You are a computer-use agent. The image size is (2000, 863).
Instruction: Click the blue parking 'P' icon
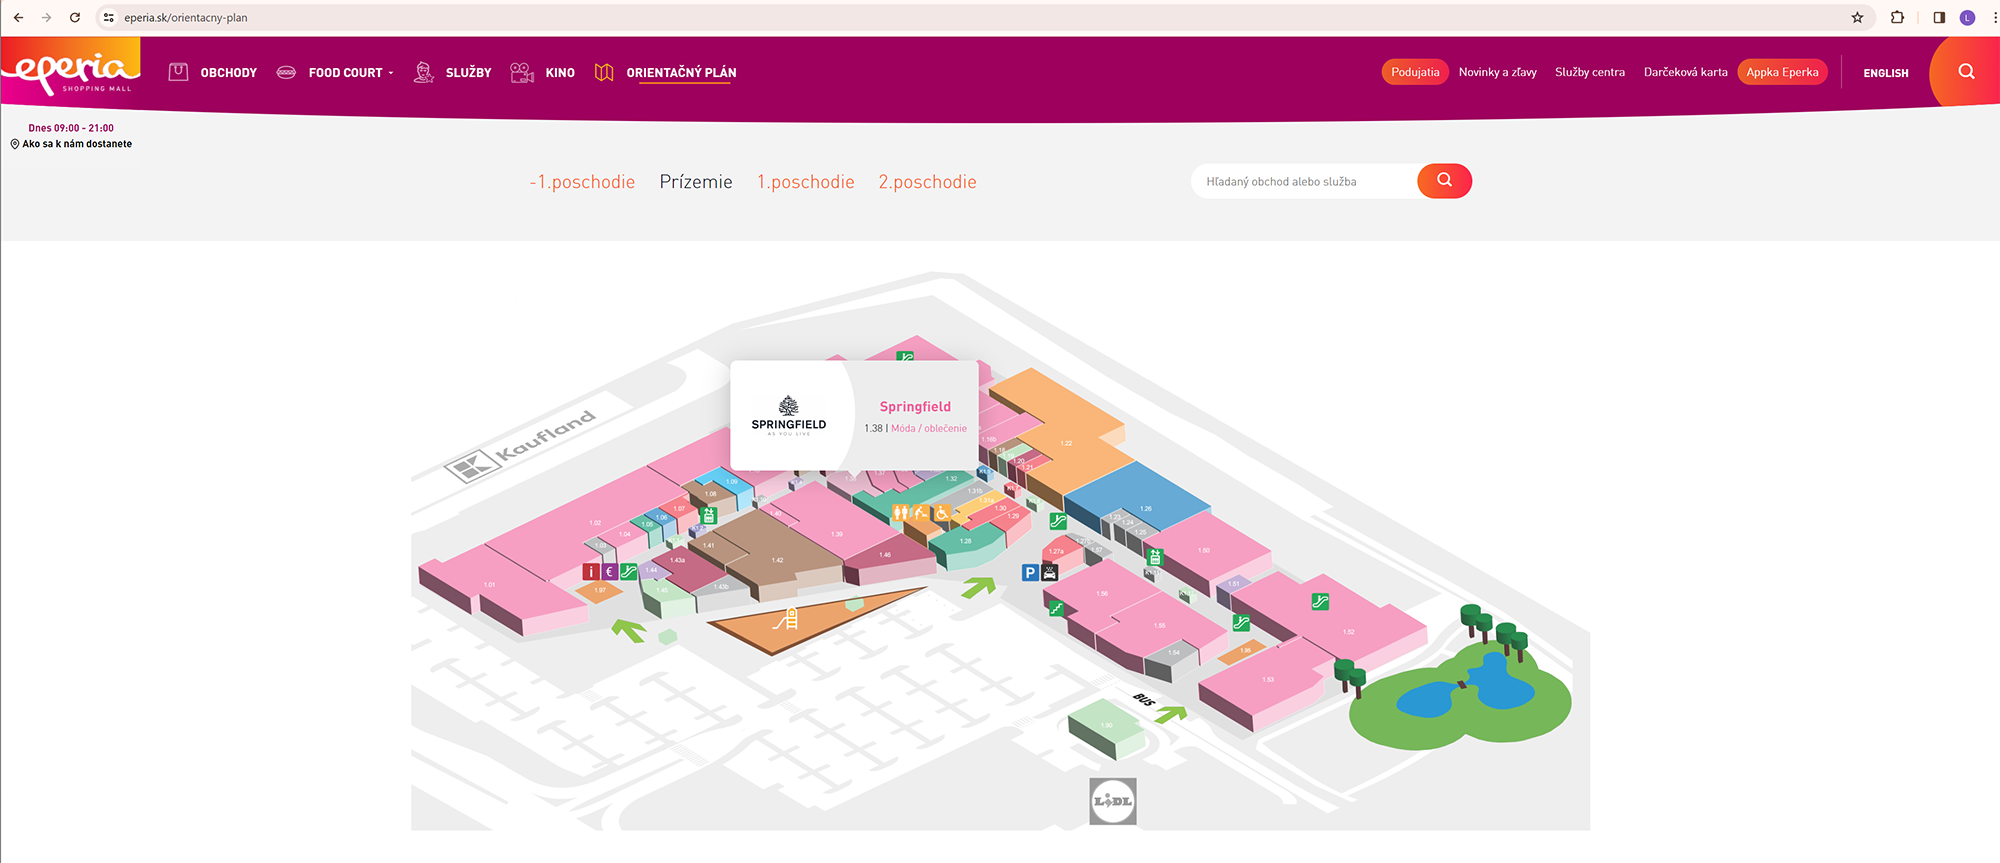pos(1030,573)
